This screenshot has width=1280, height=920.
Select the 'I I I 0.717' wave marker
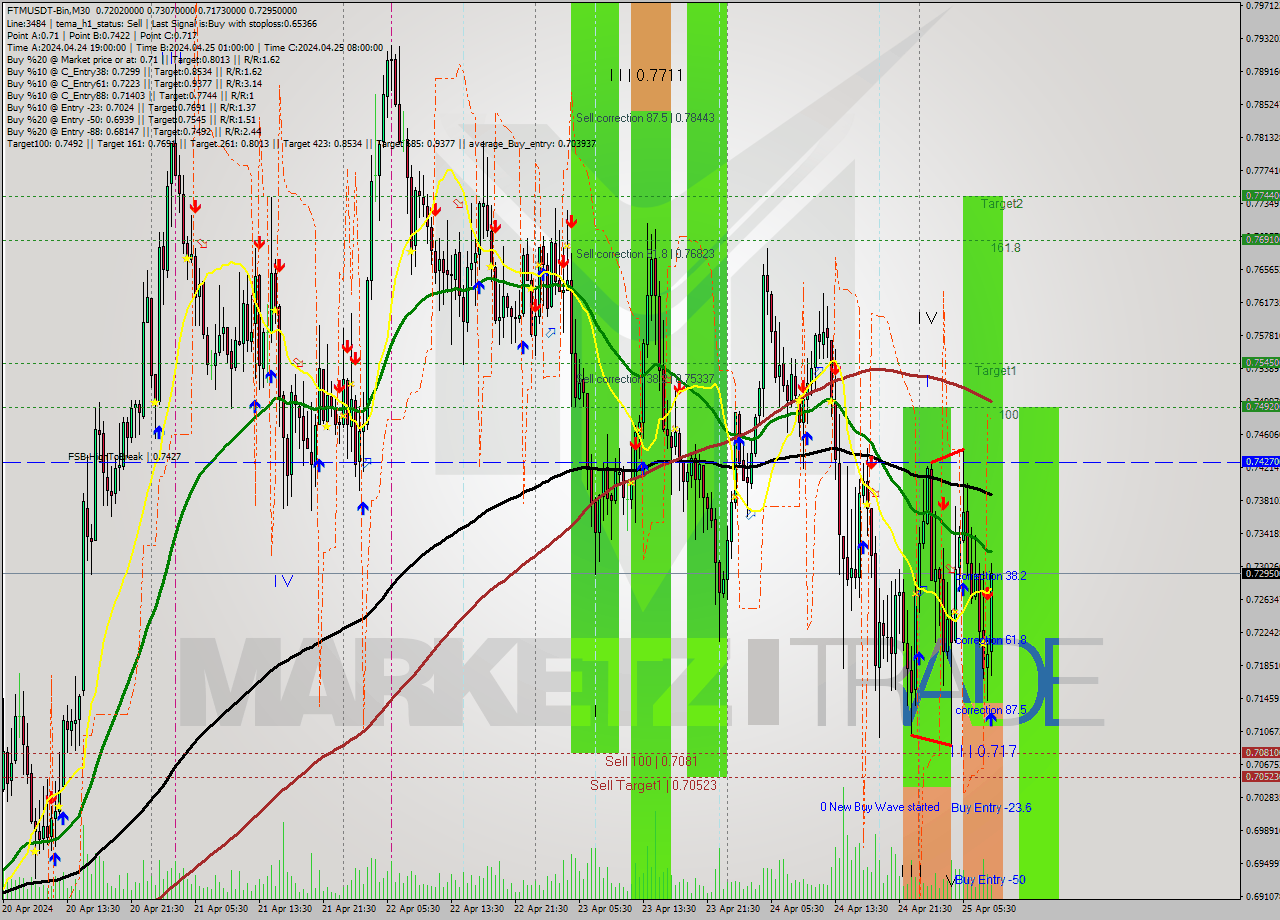[x=983, y=751]
